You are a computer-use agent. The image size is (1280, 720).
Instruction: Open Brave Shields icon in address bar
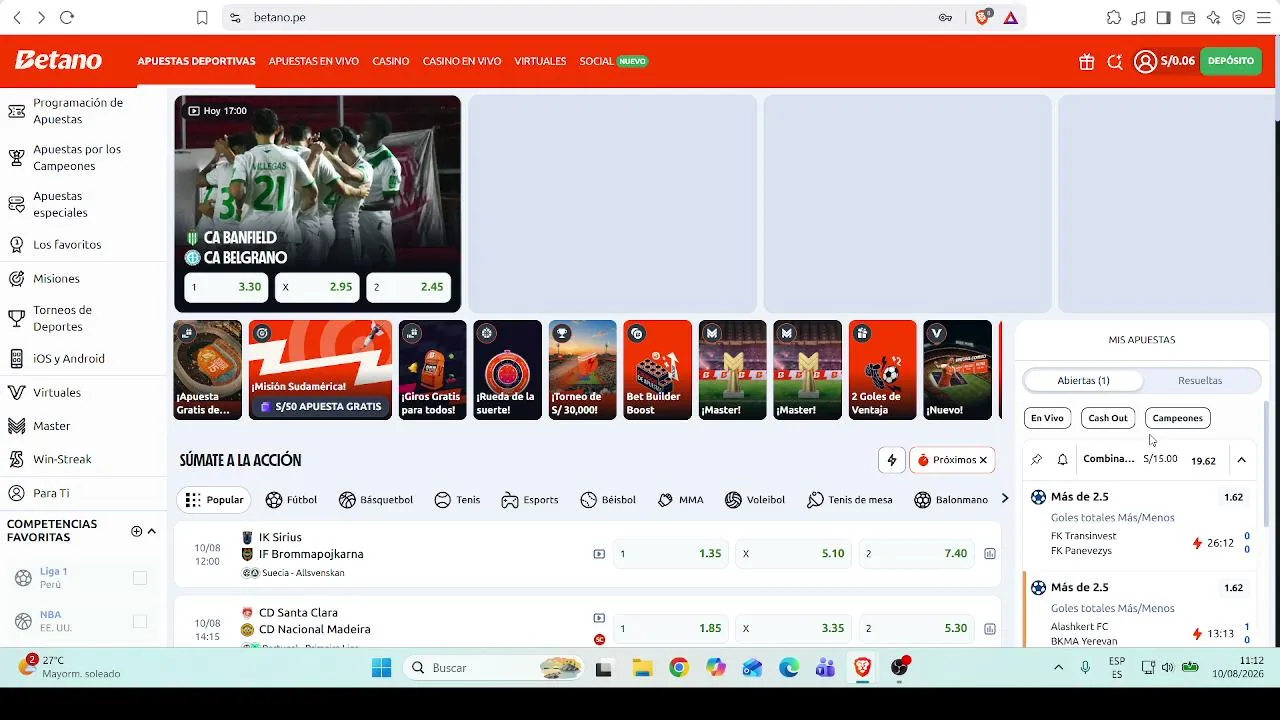click(982, 18)
